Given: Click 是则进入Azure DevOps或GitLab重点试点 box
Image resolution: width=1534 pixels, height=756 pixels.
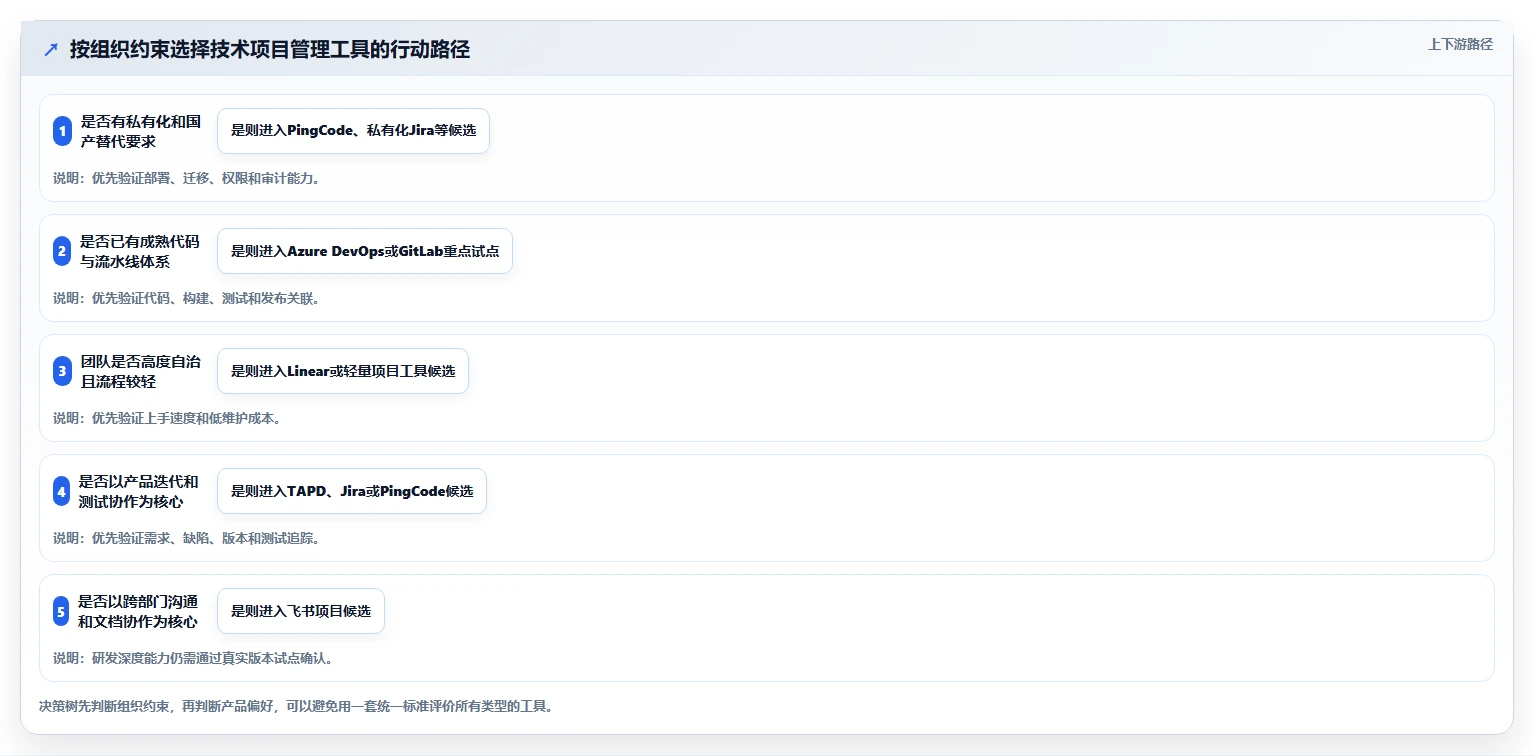Looking at the screenshot, I should coord(365,251).
